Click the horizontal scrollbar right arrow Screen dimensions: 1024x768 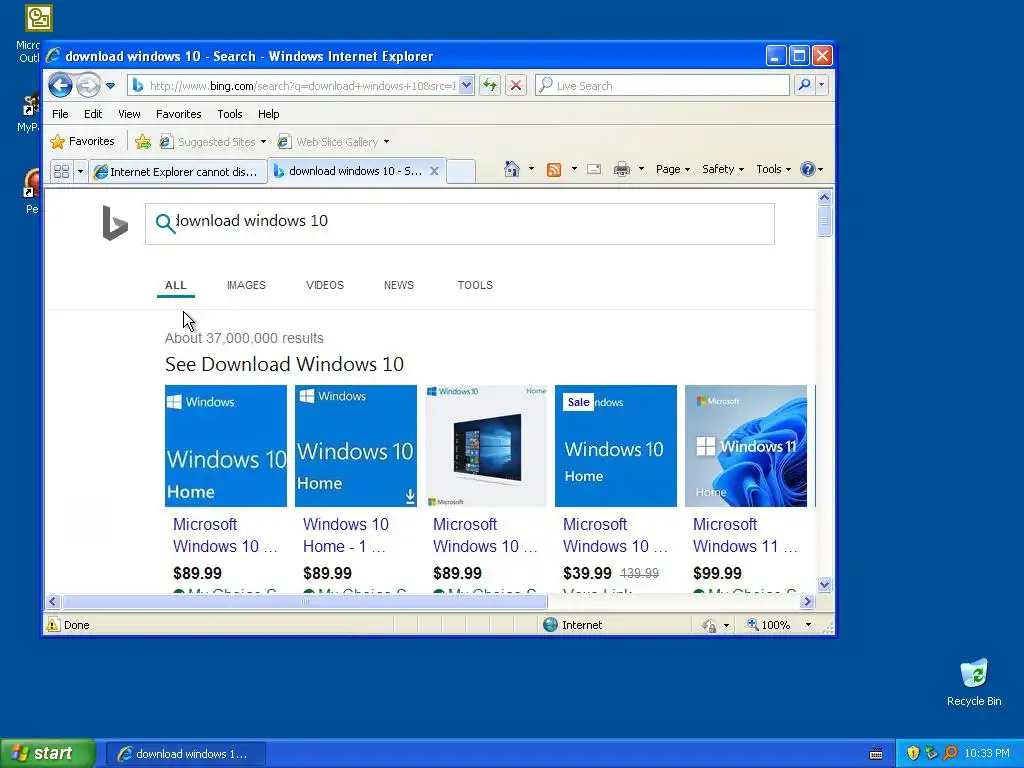(808, 601)
